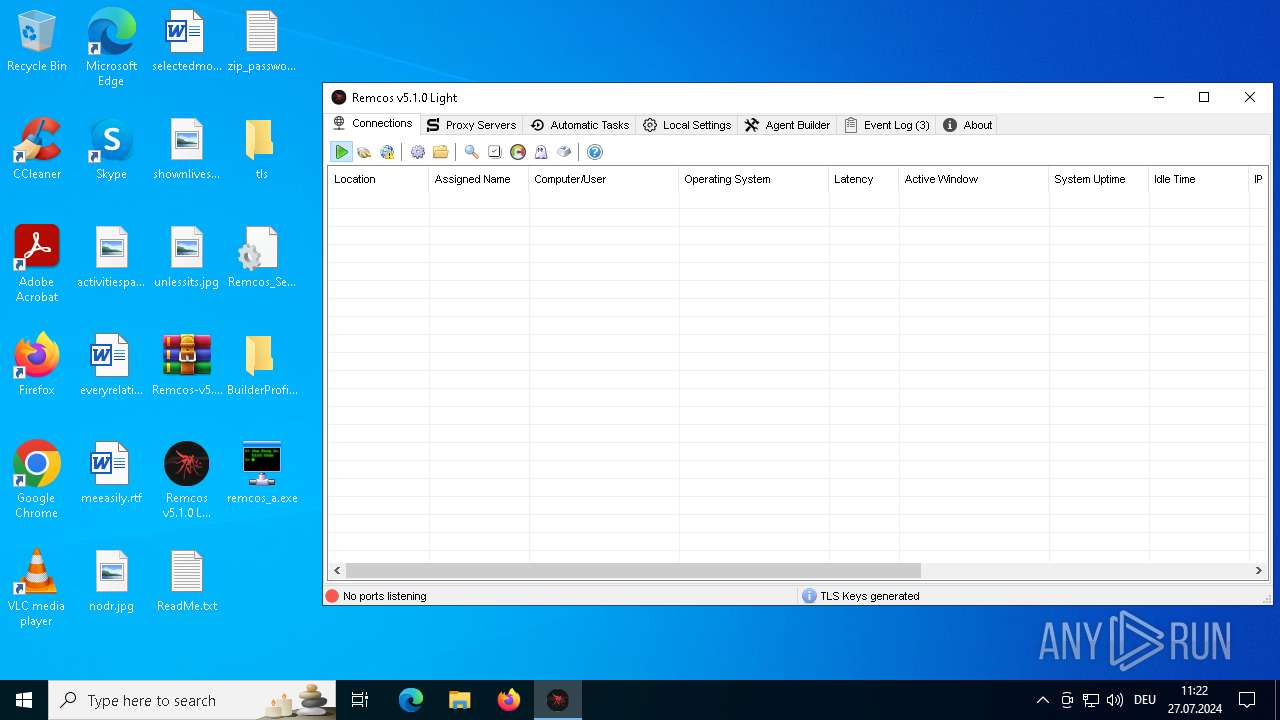The image size is (1280, 720).
Task: Open the Automatic Tasks tab
Action: click(x=579, y=125)
